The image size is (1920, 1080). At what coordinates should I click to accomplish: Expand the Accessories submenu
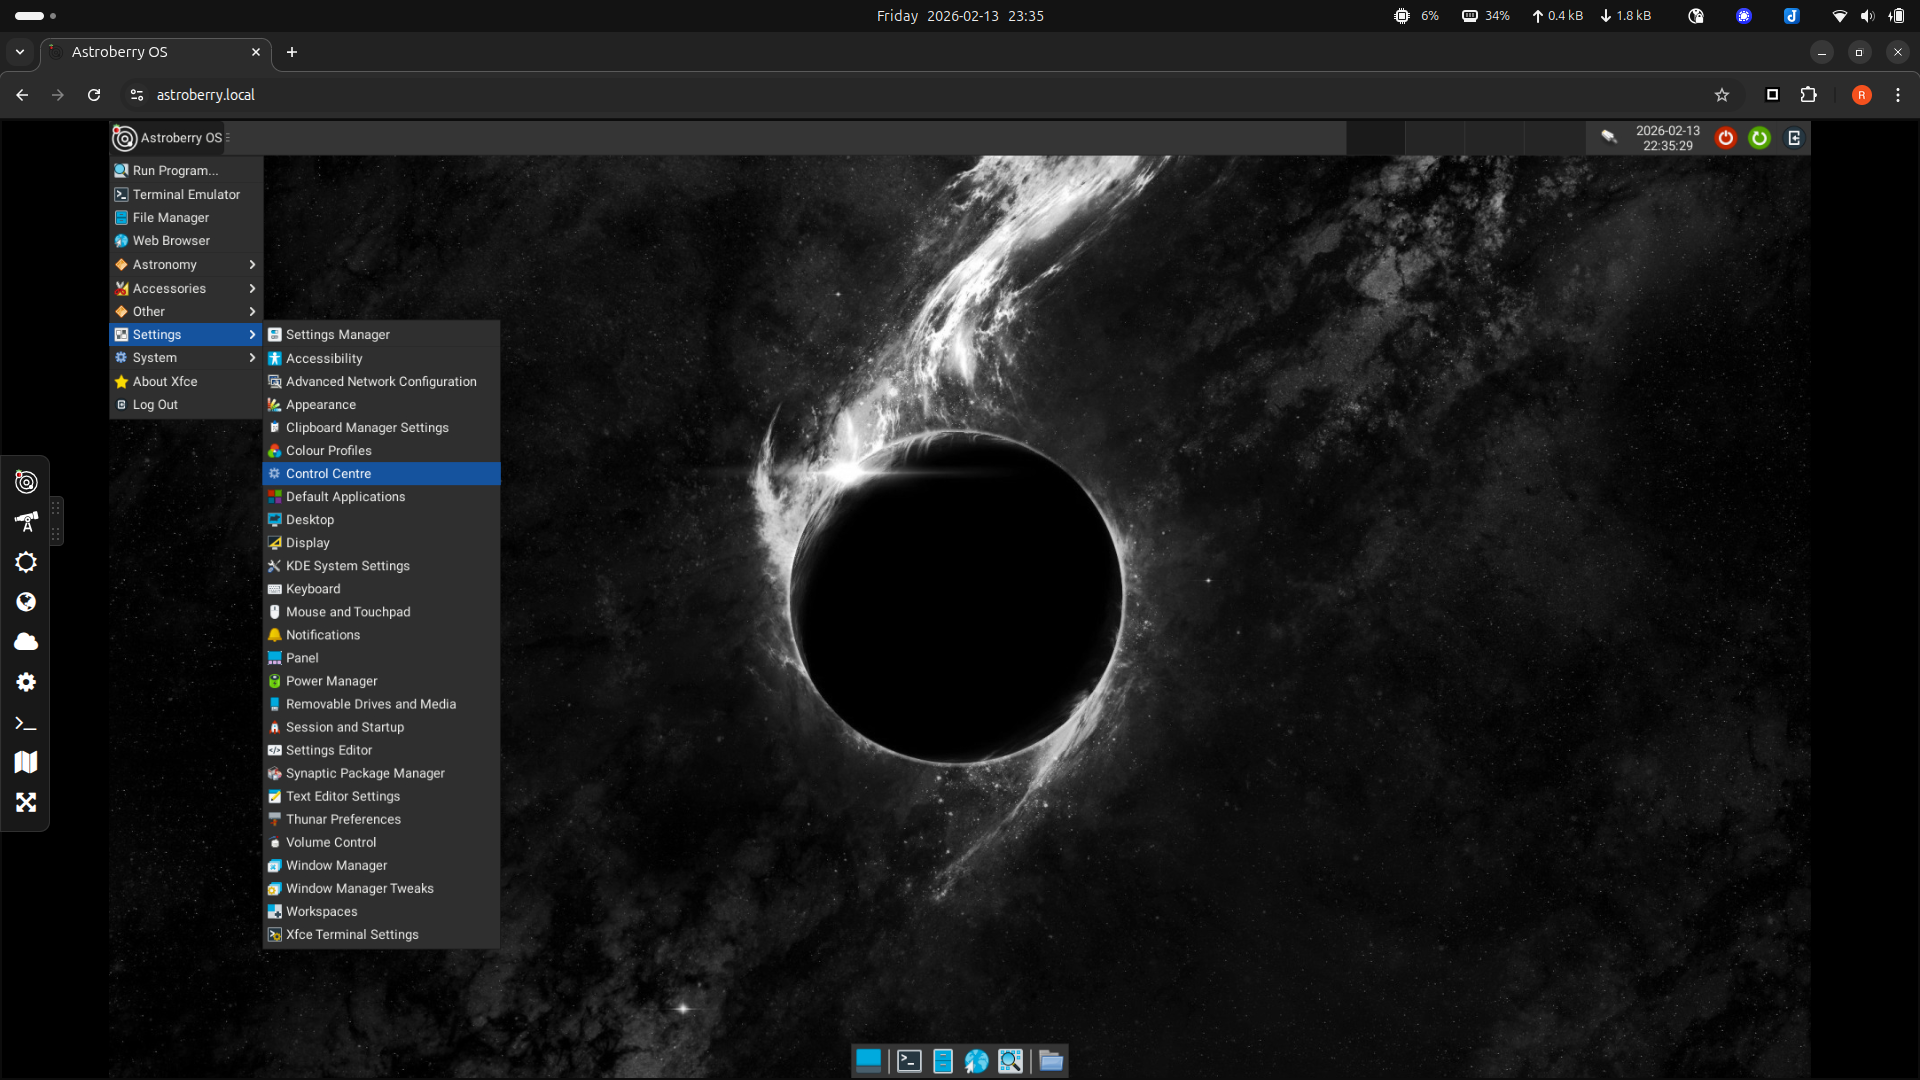click(x=185, y=288)
